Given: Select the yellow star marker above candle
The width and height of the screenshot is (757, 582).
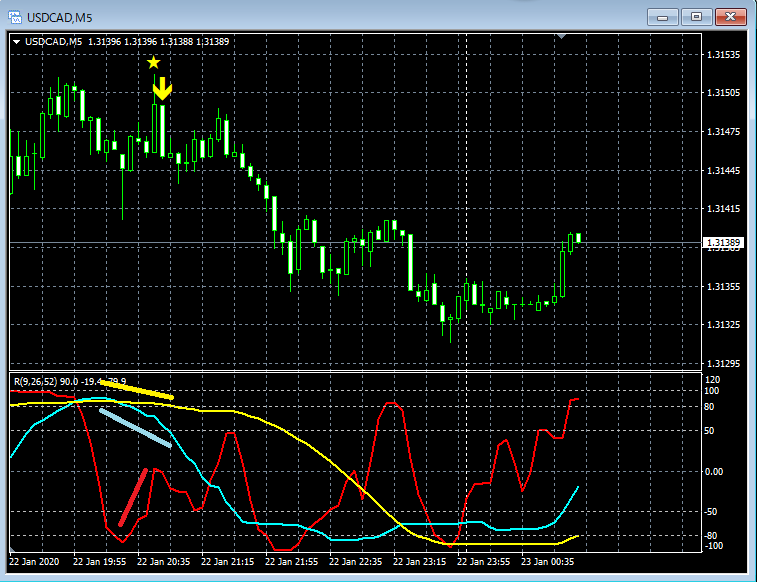Looking at the screenshot, I should pyautogui.click(x=154, y=62).
